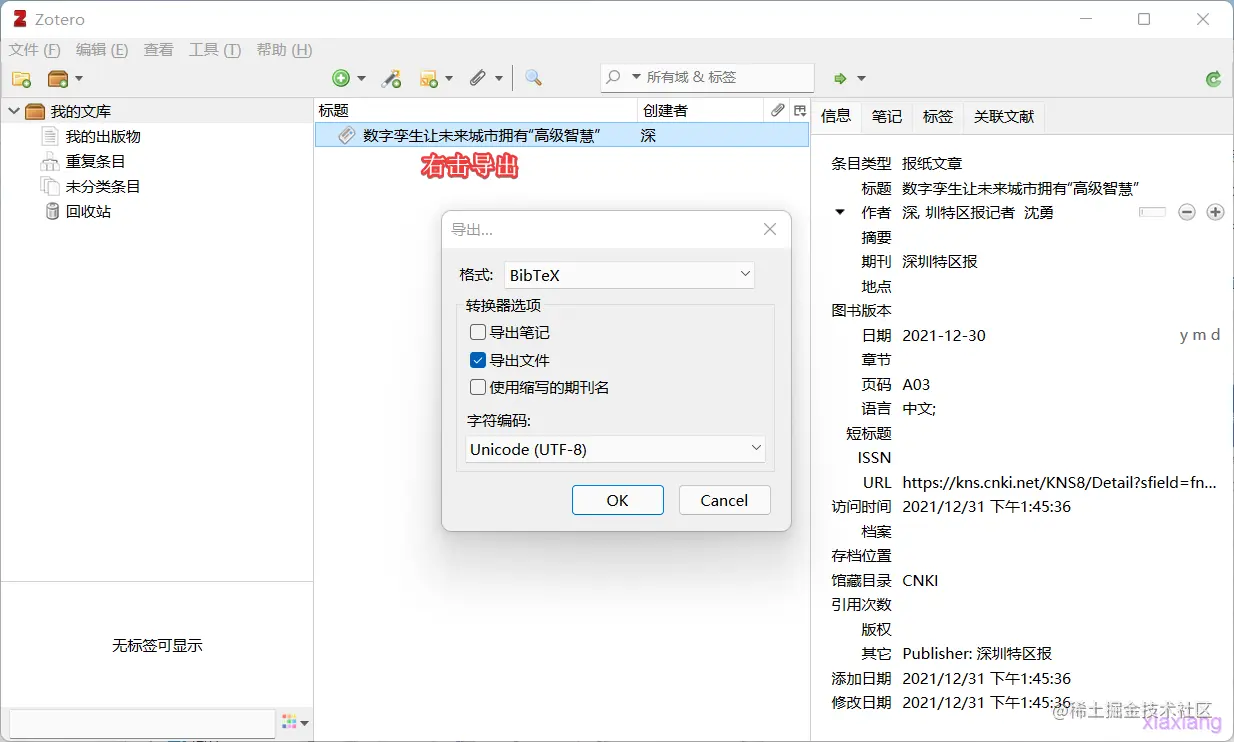Open the New Library dropdown arrow
Screen dimensions: 1234x742
(79, 78)
